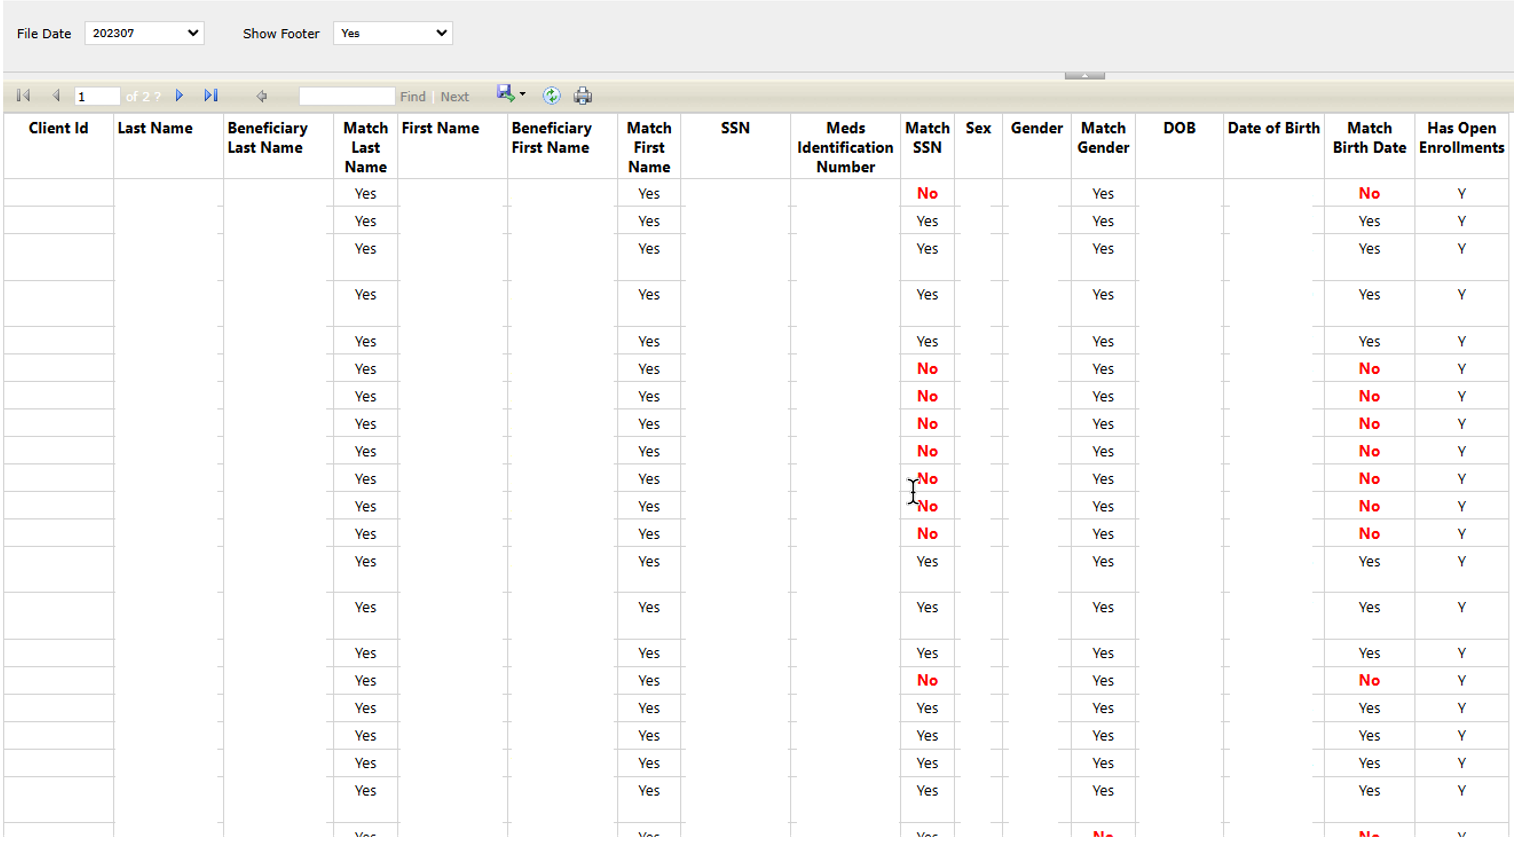Open the File Date dropdown
This screenshot has width=1515, height=846.
point(144,33)
